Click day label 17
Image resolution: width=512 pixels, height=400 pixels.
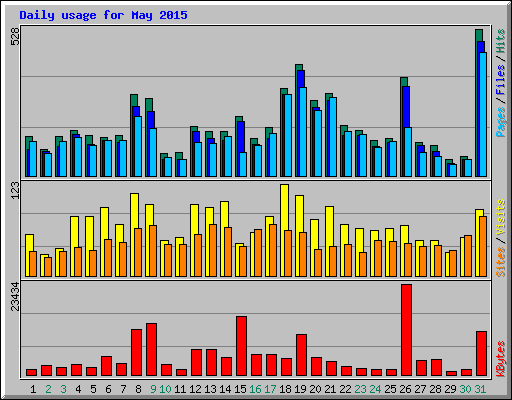tap(270, 389)
